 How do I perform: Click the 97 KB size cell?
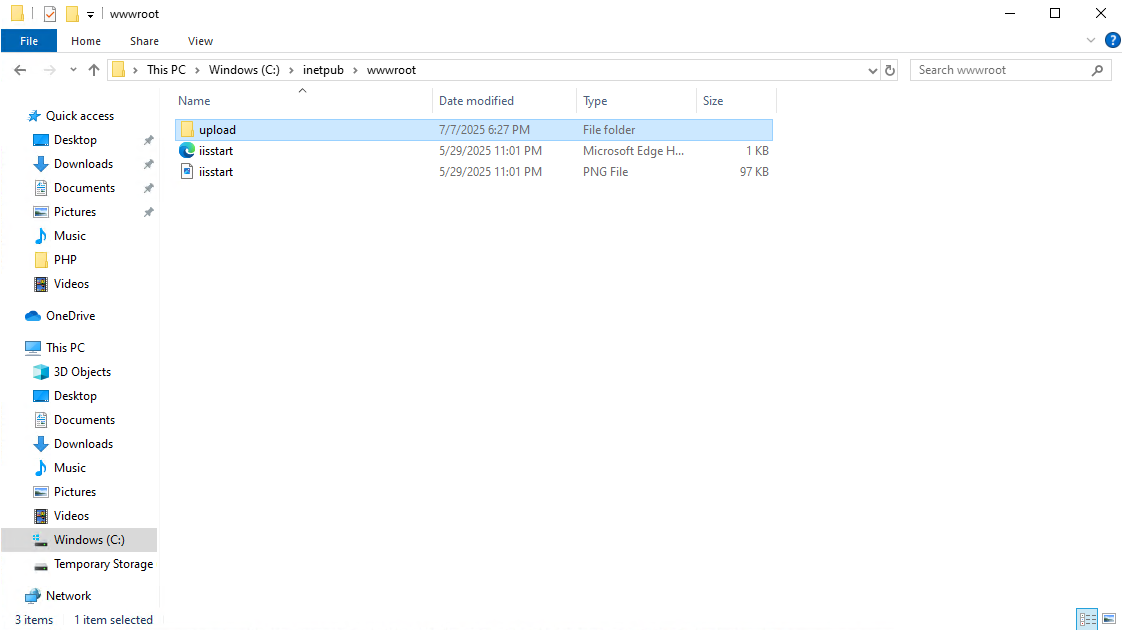(754, 172)
